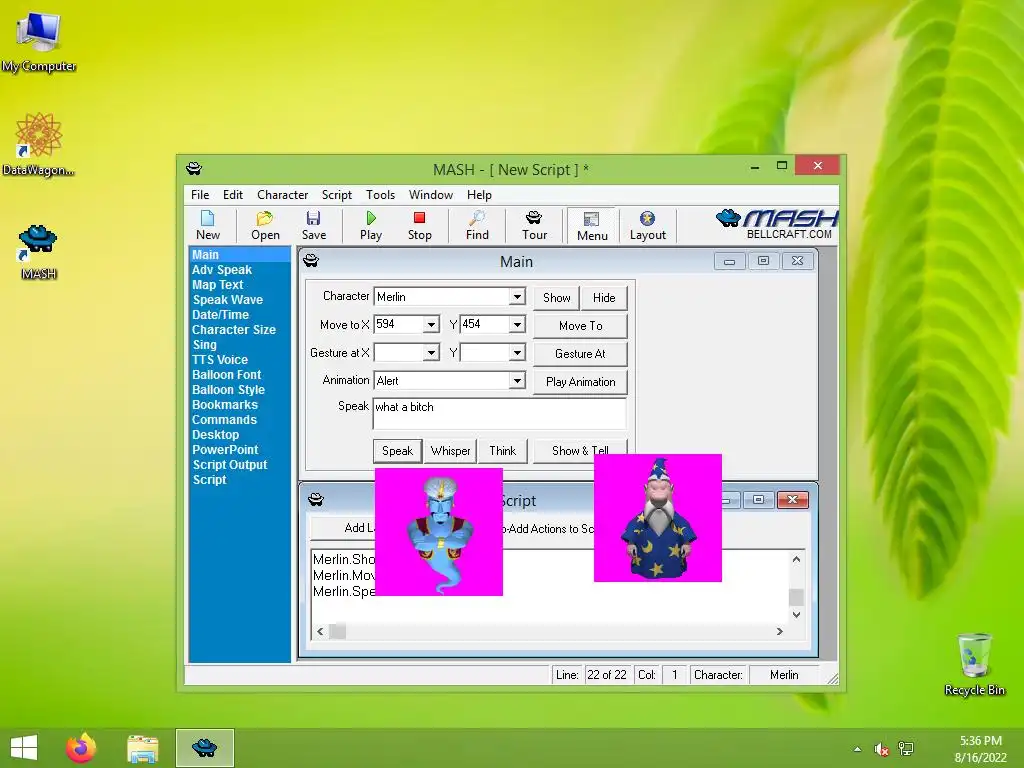The height and width of the screenshot is (768, 1024).
Task: Open a script with the Open icon
Action: pos(265,225)
